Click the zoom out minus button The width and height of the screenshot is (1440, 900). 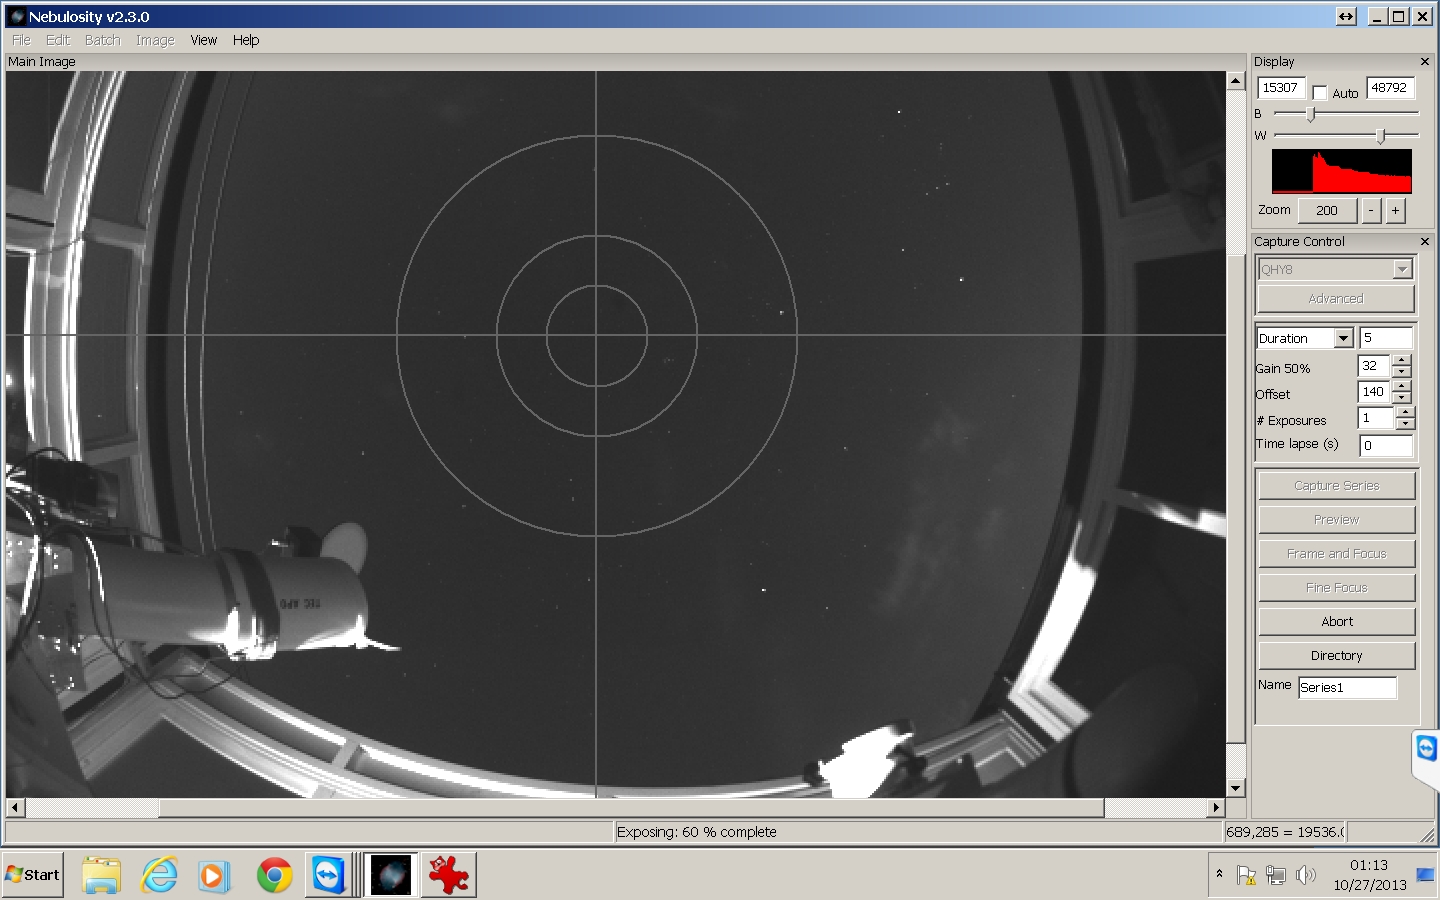(x=1371, y=210)
